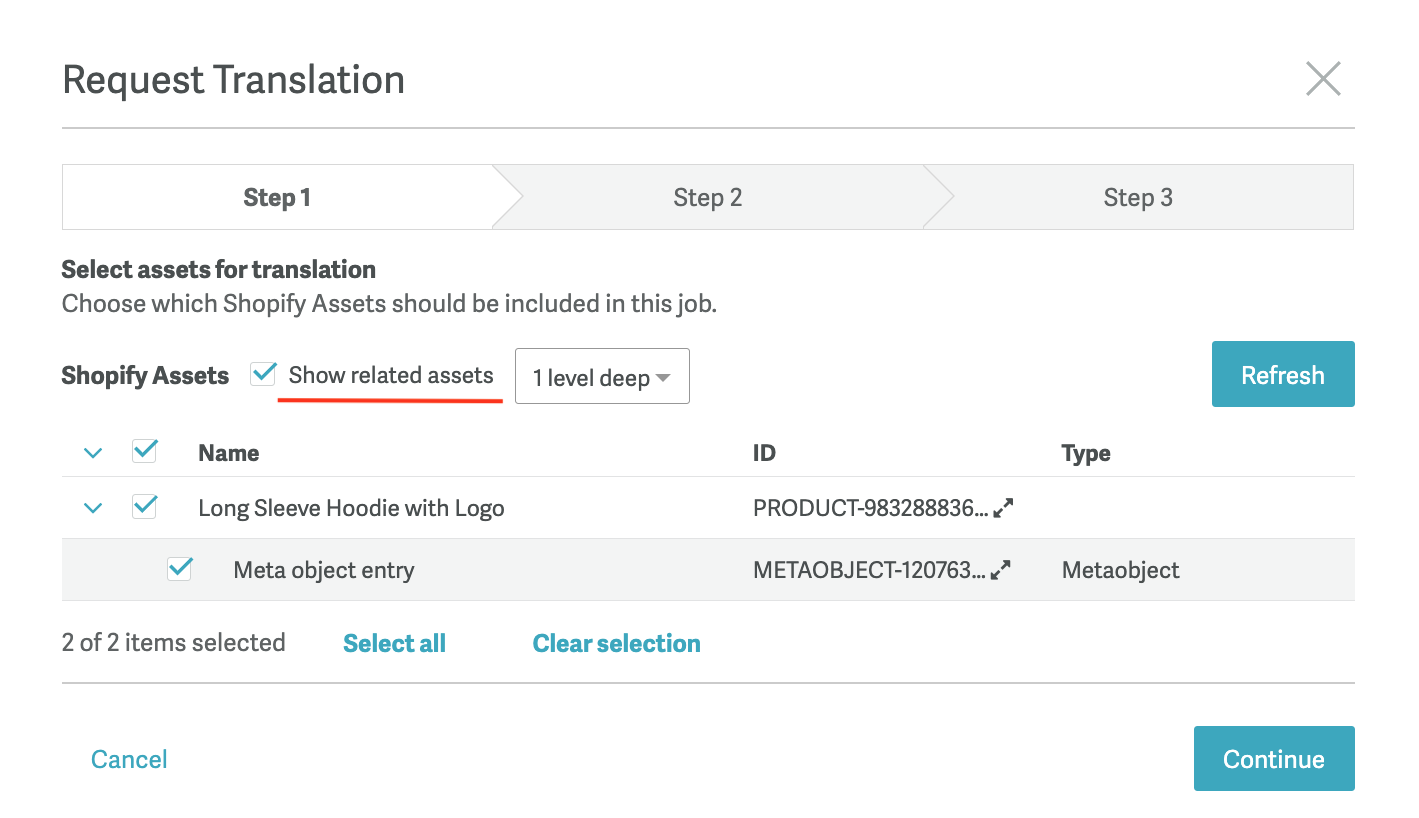This screenshot has width=1419, height=818.
Task: Click the ID column header
Action: 764,453
